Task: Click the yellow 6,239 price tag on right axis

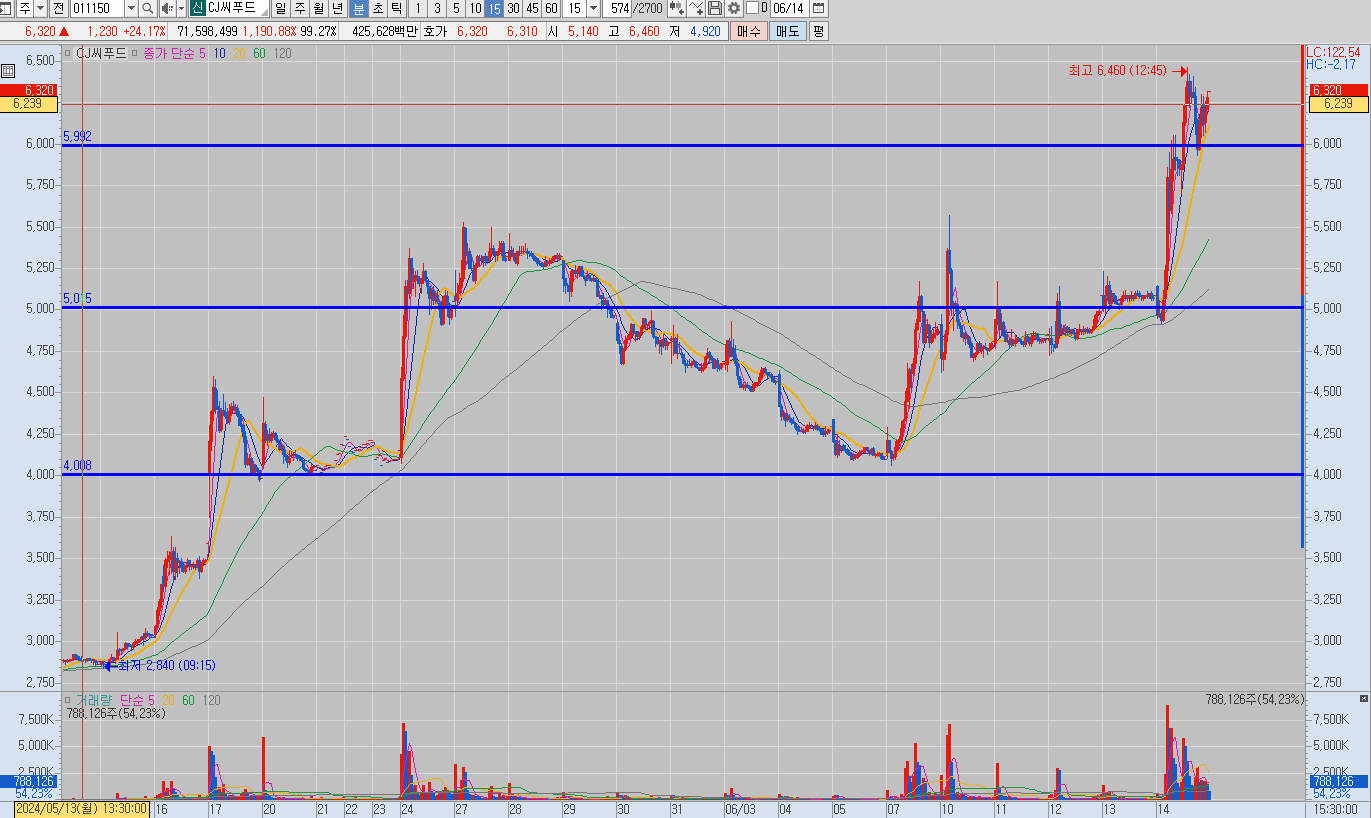Action: [1337, 103]
